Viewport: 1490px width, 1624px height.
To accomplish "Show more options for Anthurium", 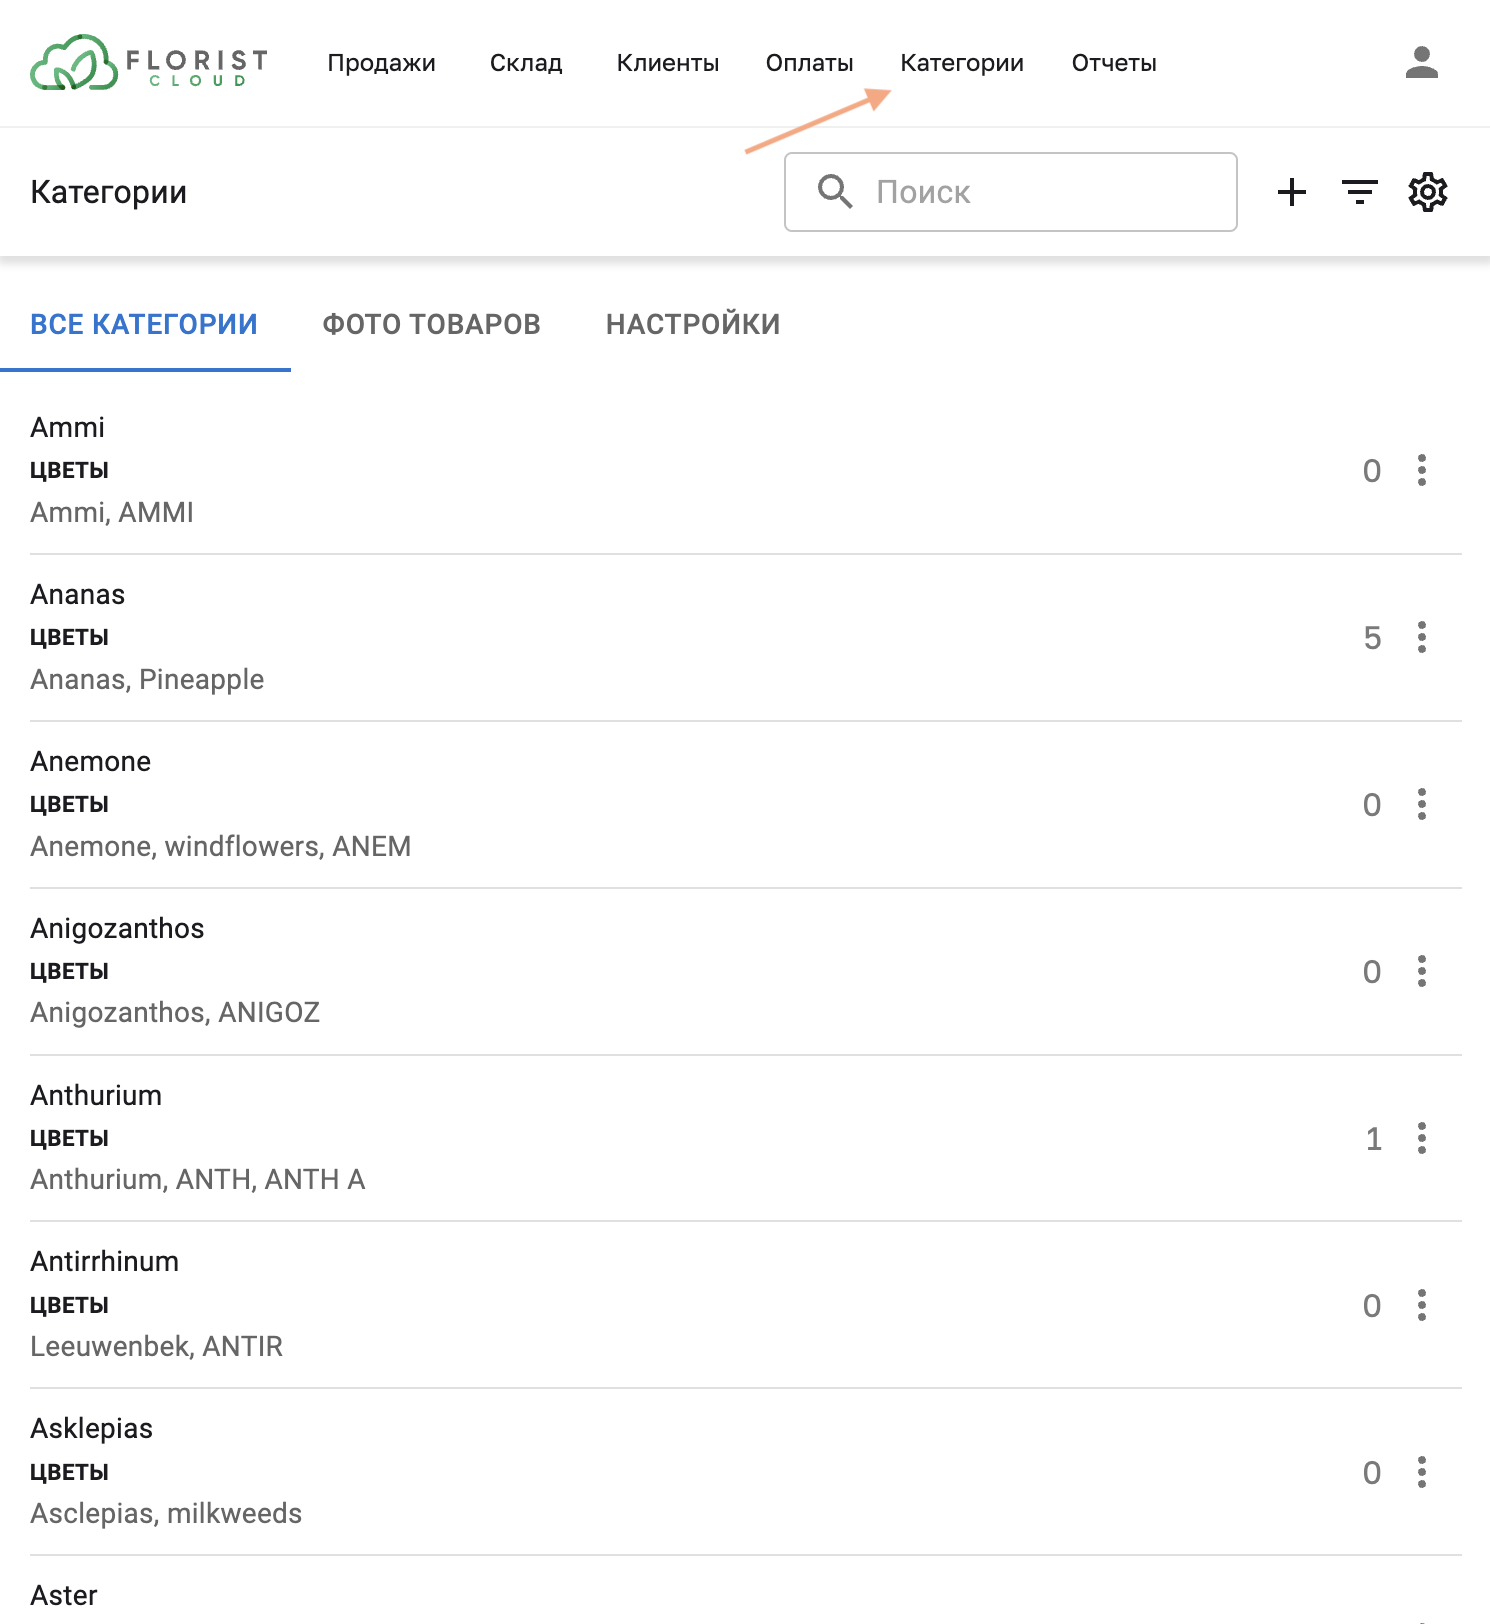I will pos(1421,1138).
